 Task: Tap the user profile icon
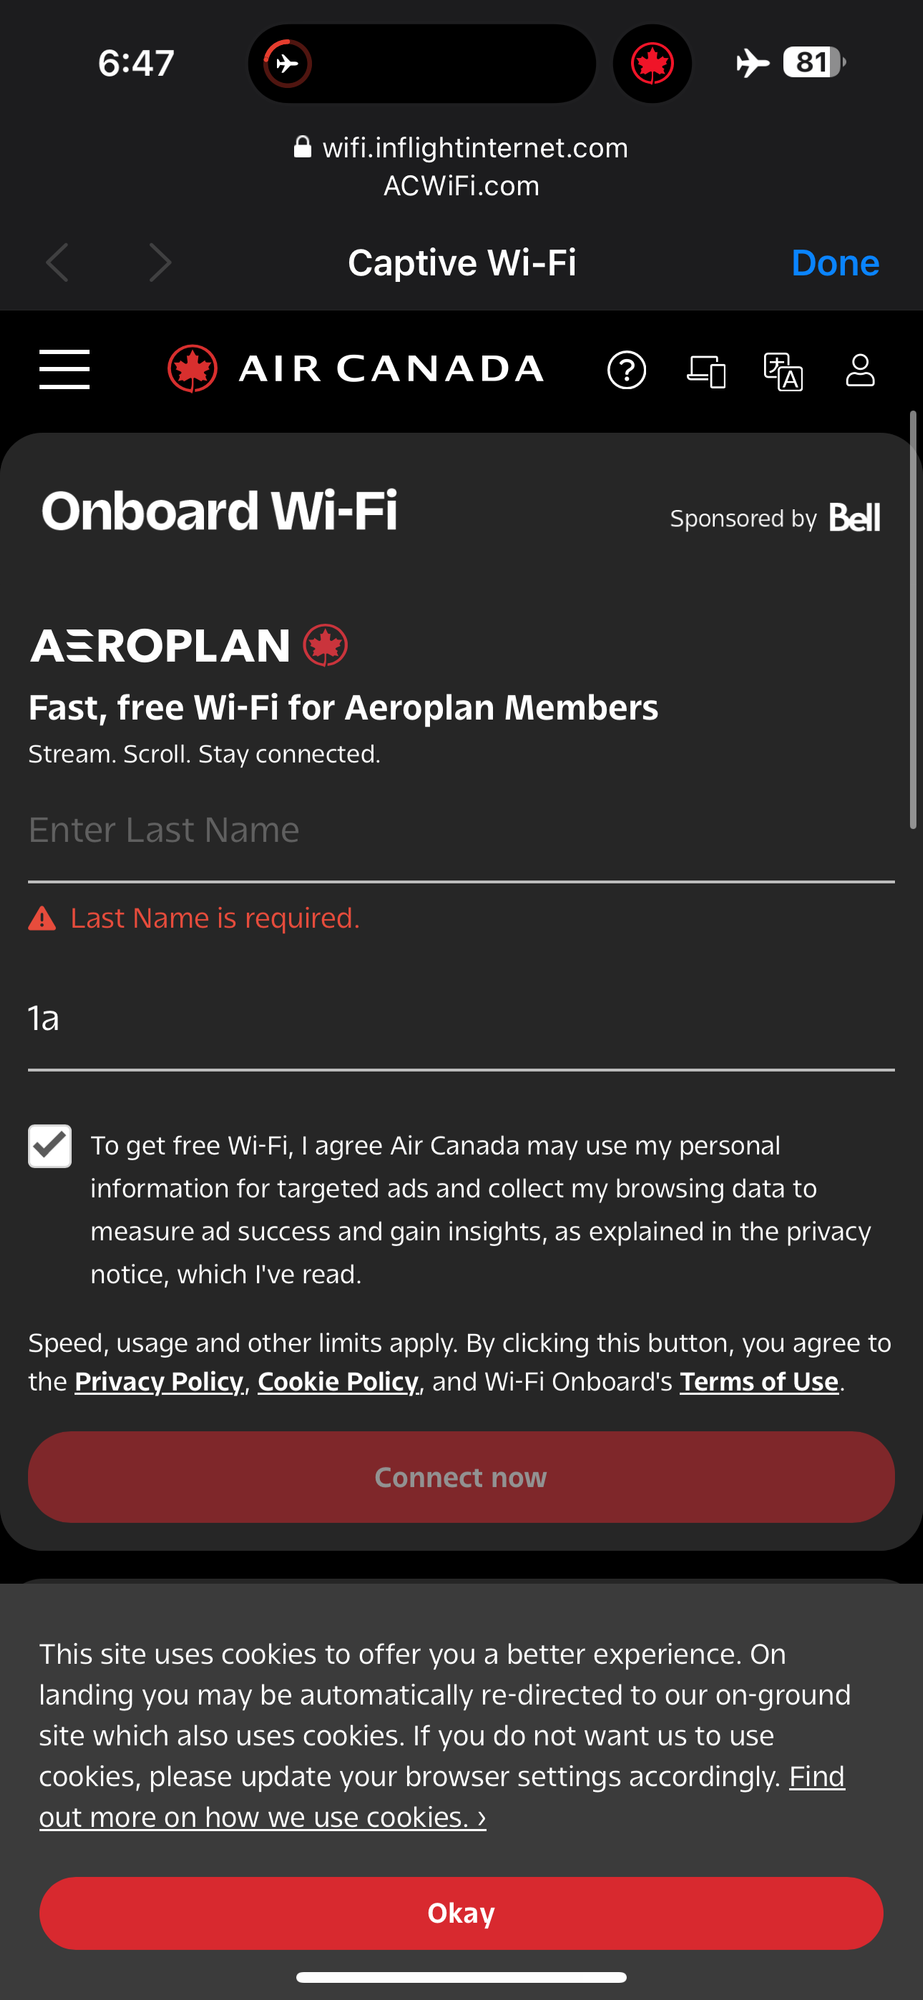pos(860,370)
